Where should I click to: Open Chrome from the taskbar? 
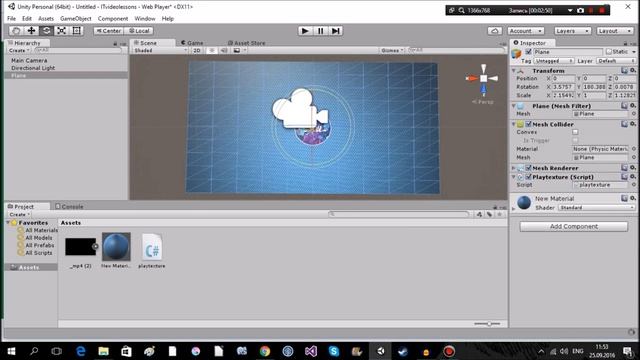[x=265, y=351]
